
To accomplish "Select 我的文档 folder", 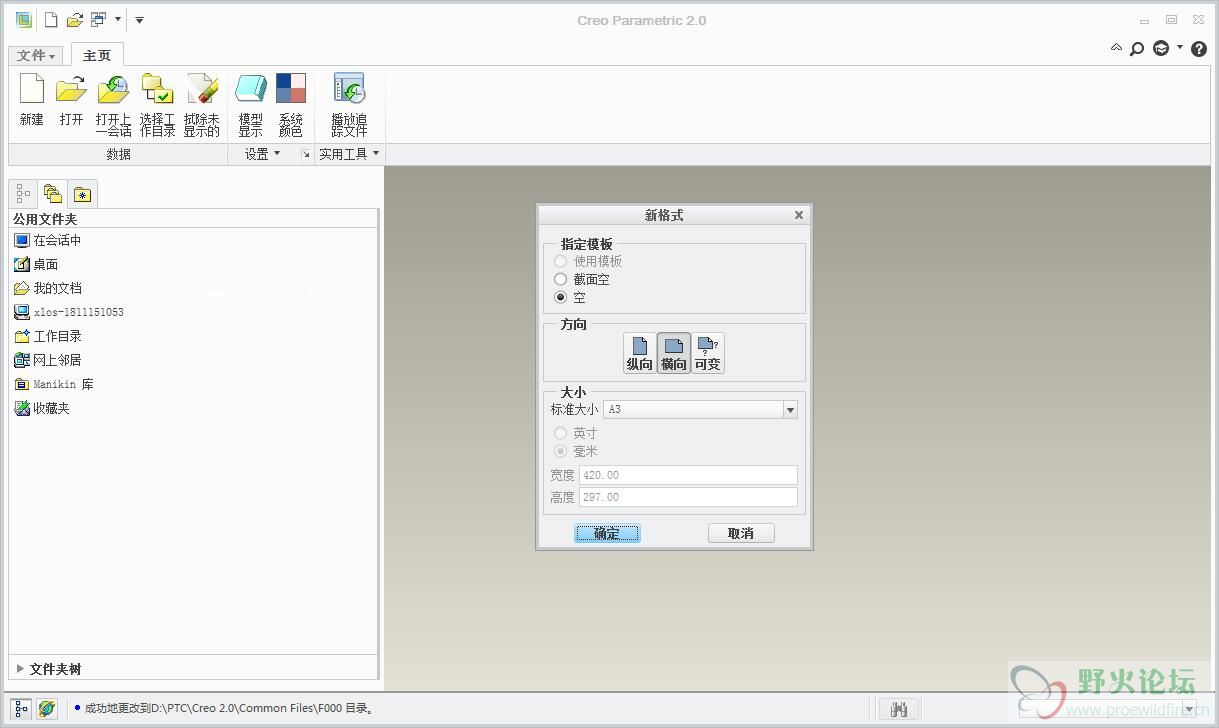I will coord(48,288).
